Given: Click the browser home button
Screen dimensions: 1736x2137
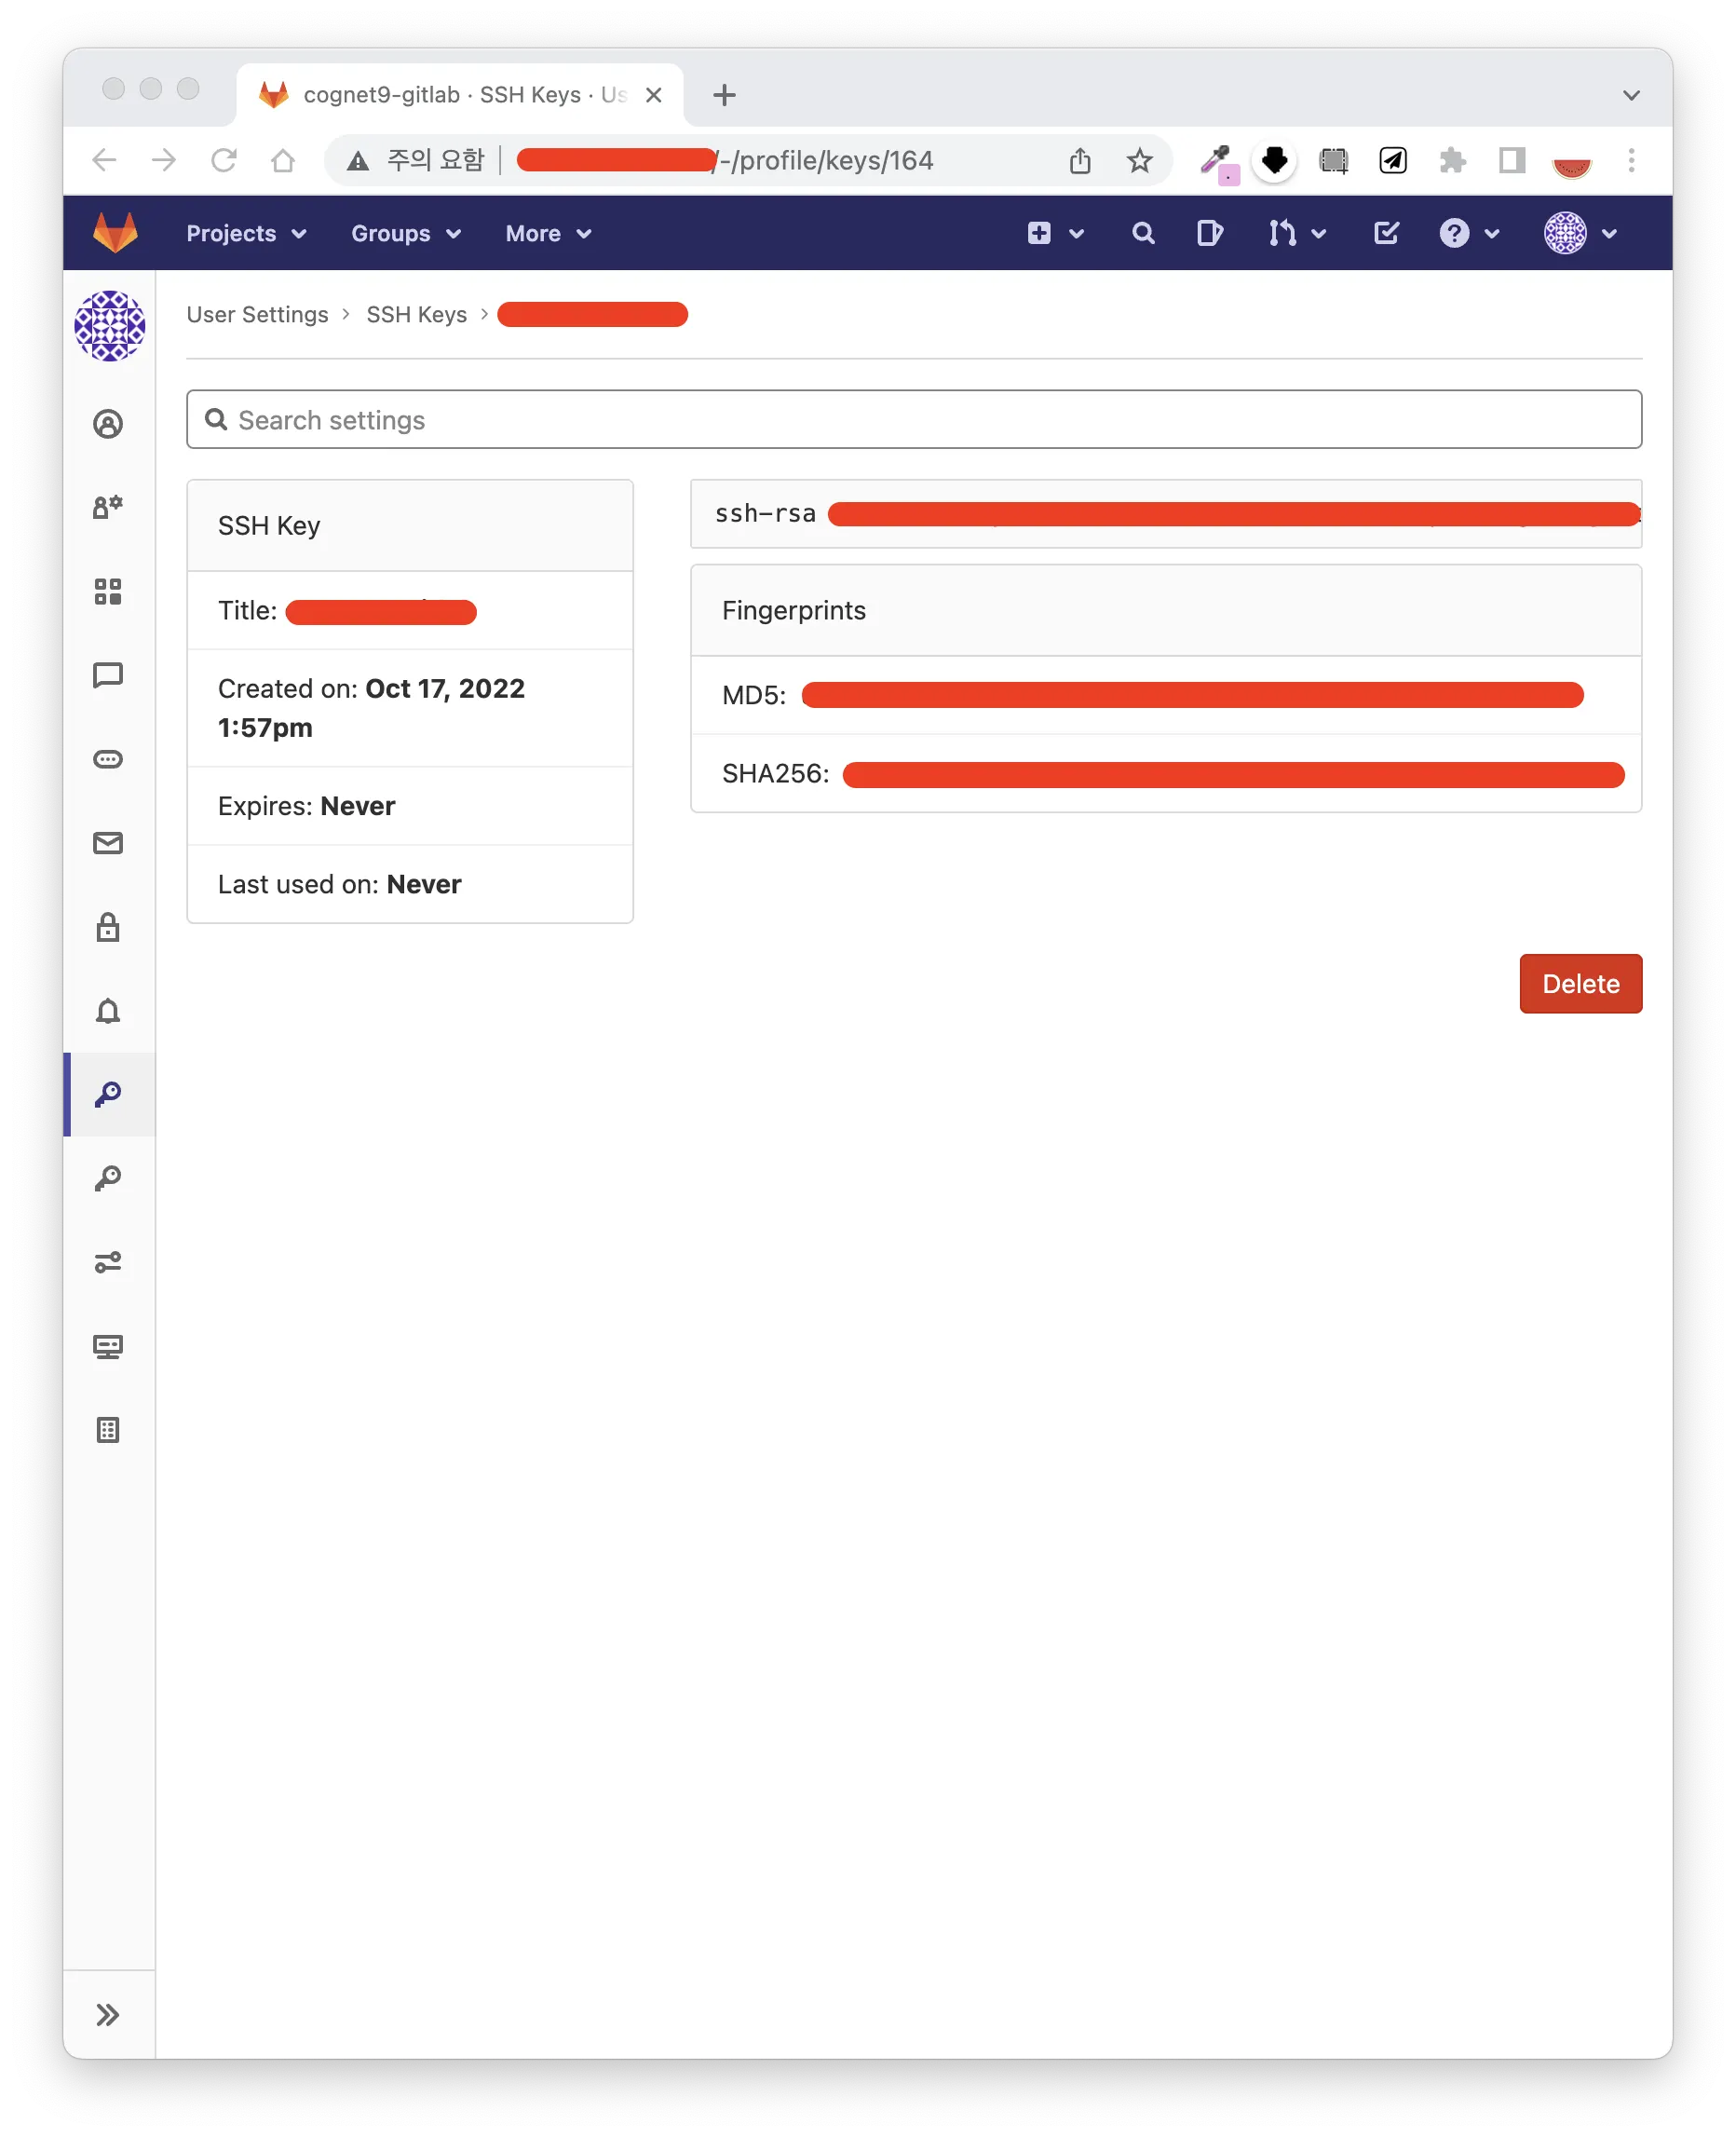Looking at the screenshot, I should click(x=283, y=160).
